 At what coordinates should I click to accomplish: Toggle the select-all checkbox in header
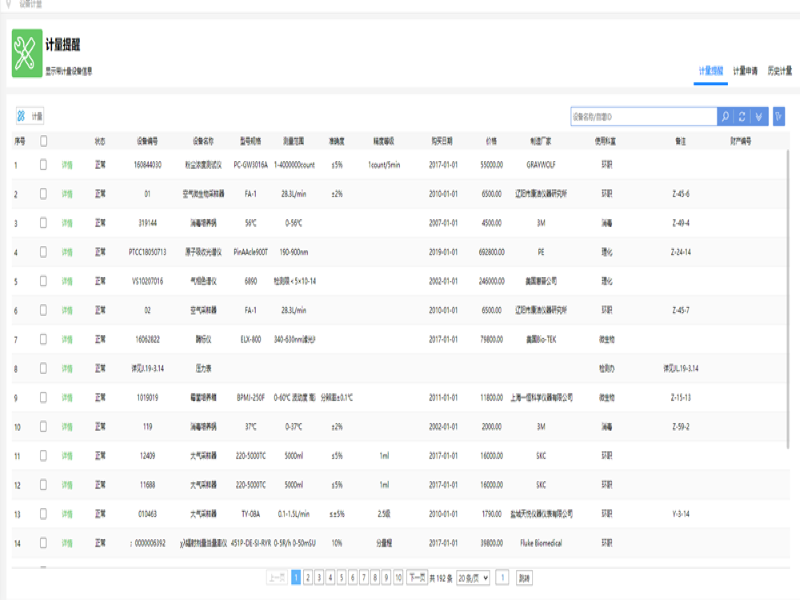(x=44, y=141)
